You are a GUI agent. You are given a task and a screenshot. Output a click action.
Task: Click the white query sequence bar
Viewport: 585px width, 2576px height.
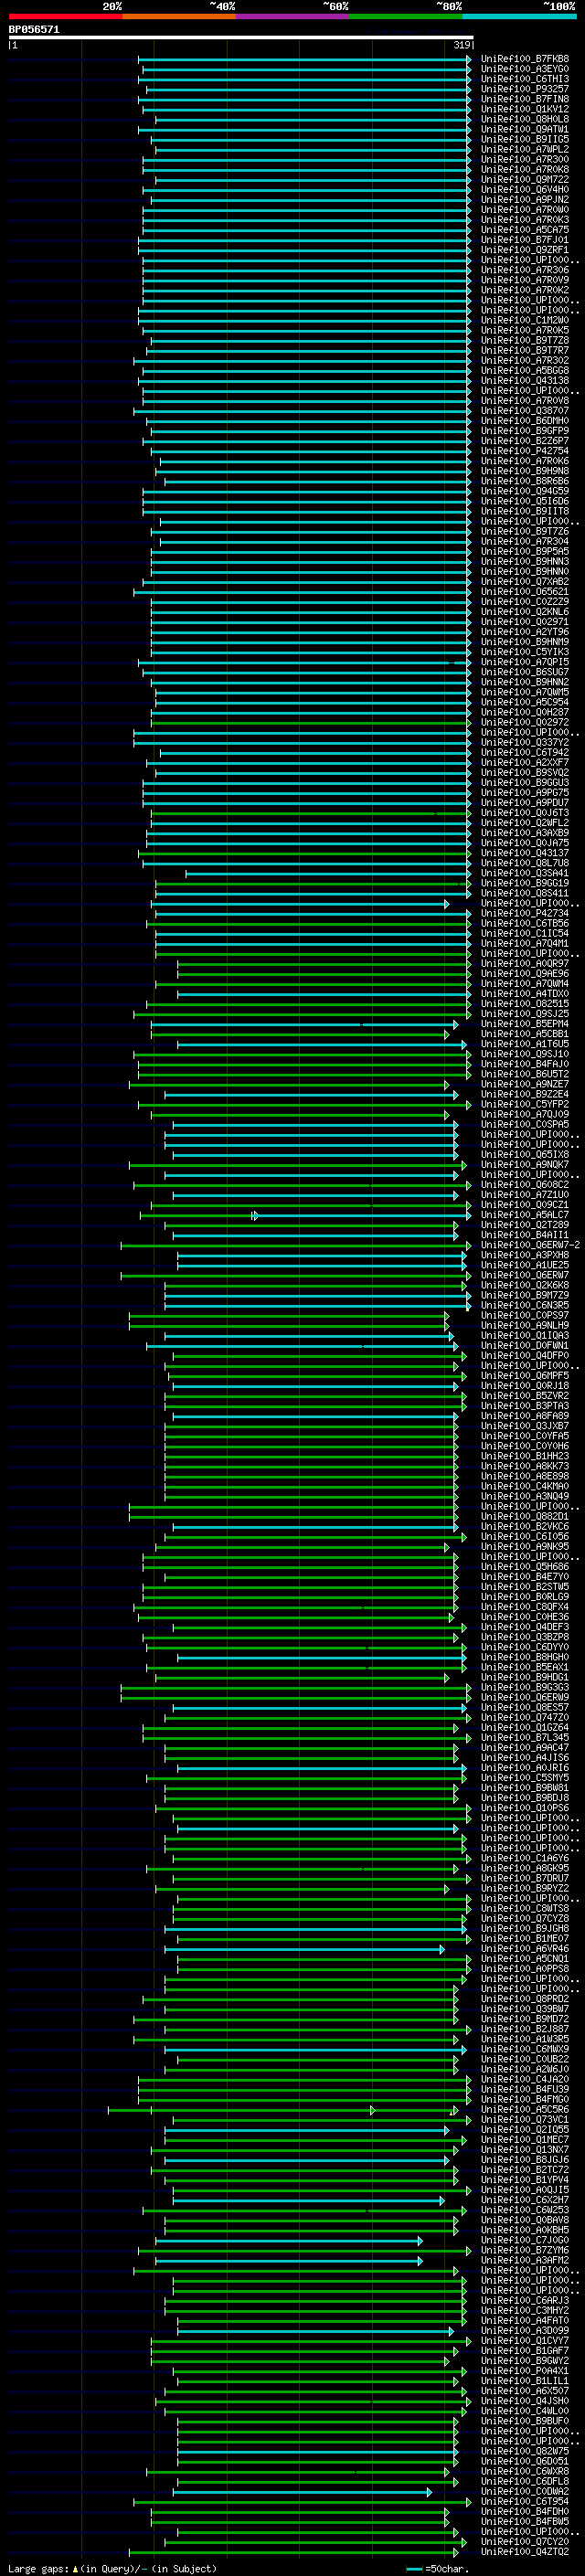point(241,38)
